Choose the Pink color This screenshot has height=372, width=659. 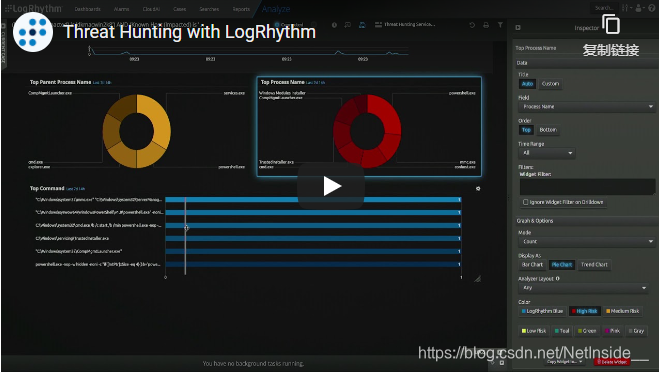(612, 331)
